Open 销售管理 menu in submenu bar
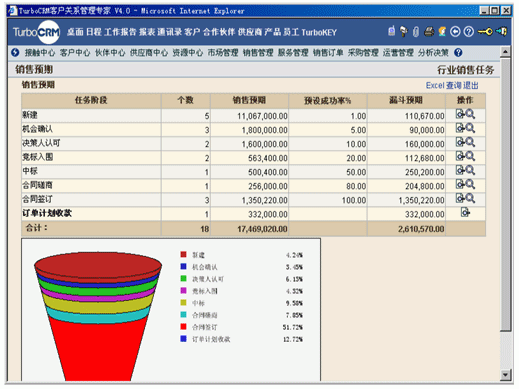 click(258, 53)
